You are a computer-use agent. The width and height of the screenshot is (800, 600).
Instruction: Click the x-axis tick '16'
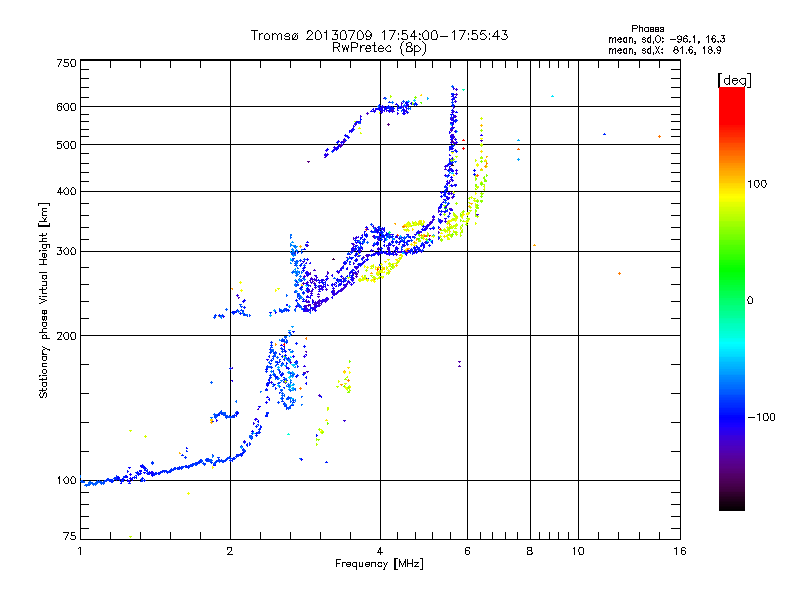[680, 551]
